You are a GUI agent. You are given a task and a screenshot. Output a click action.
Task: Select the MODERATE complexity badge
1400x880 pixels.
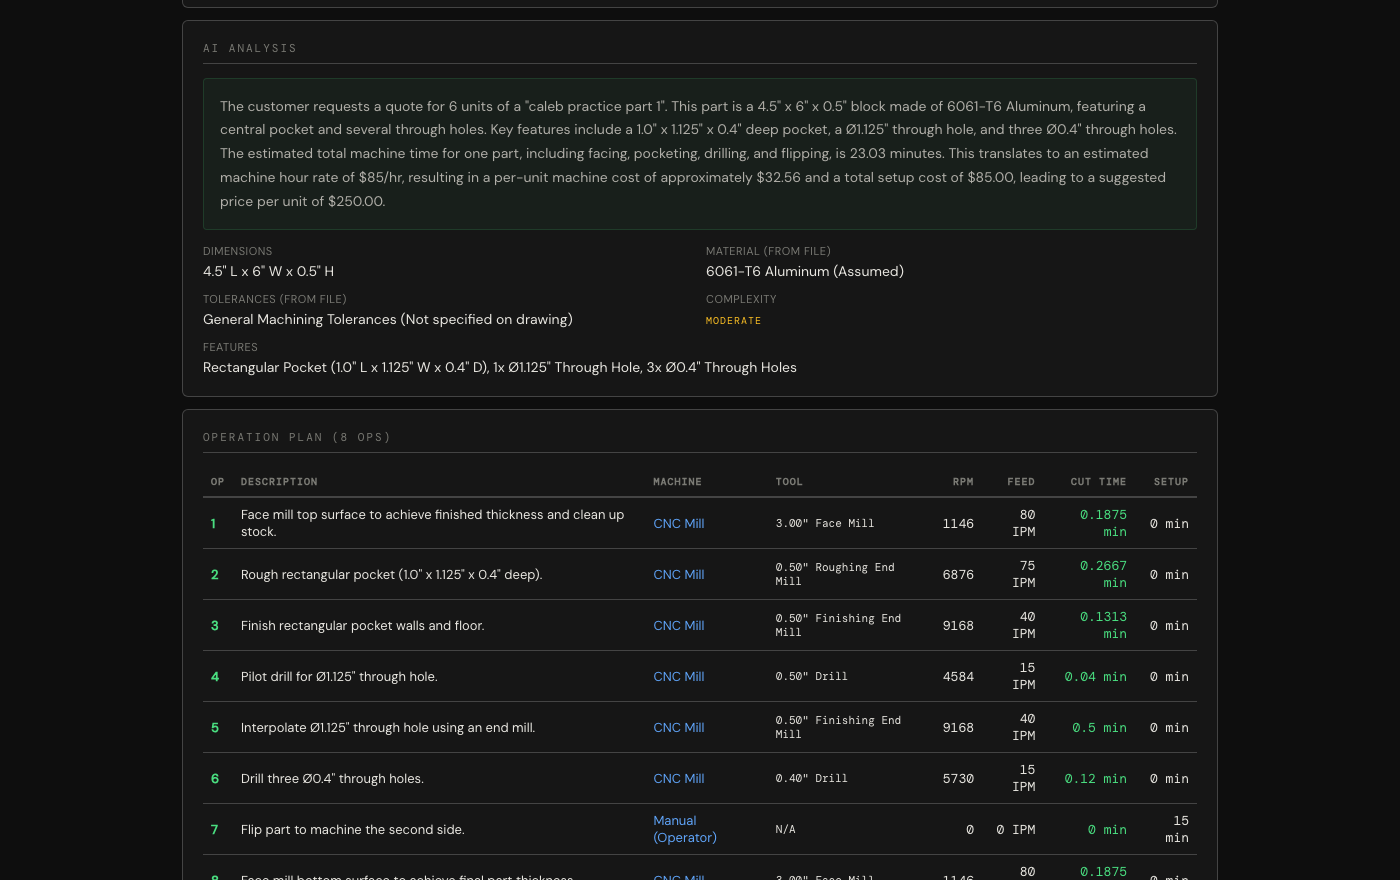(733, 321)
